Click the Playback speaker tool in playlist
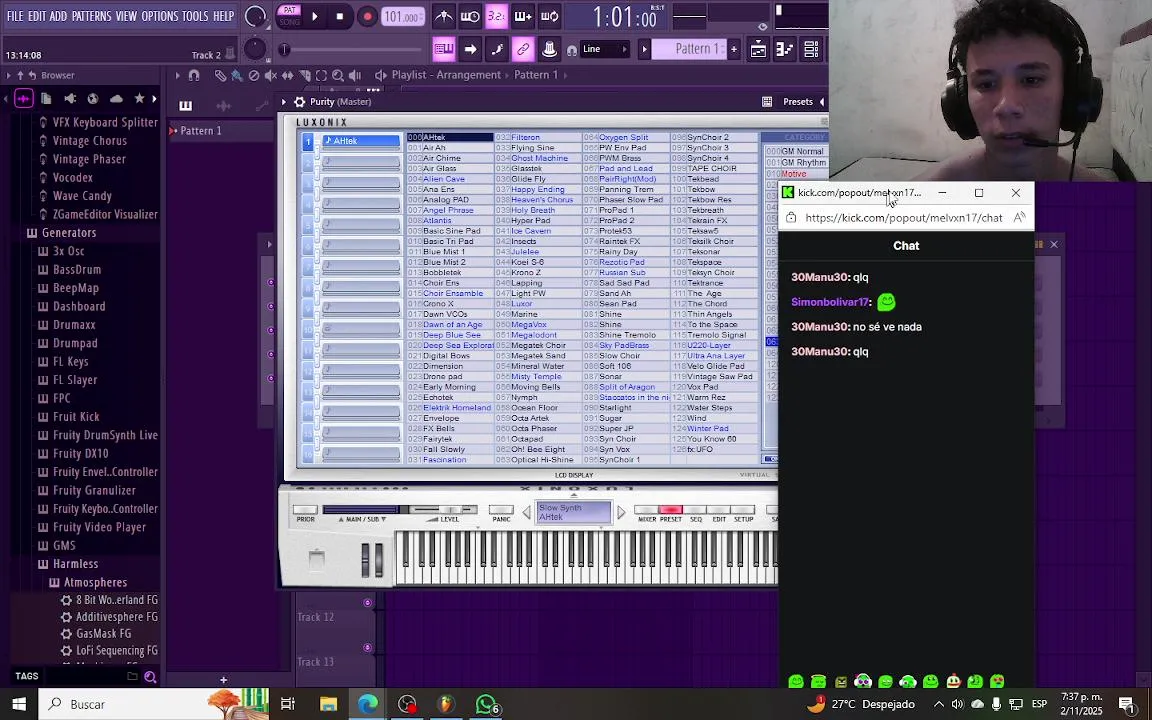 [355, 75]
